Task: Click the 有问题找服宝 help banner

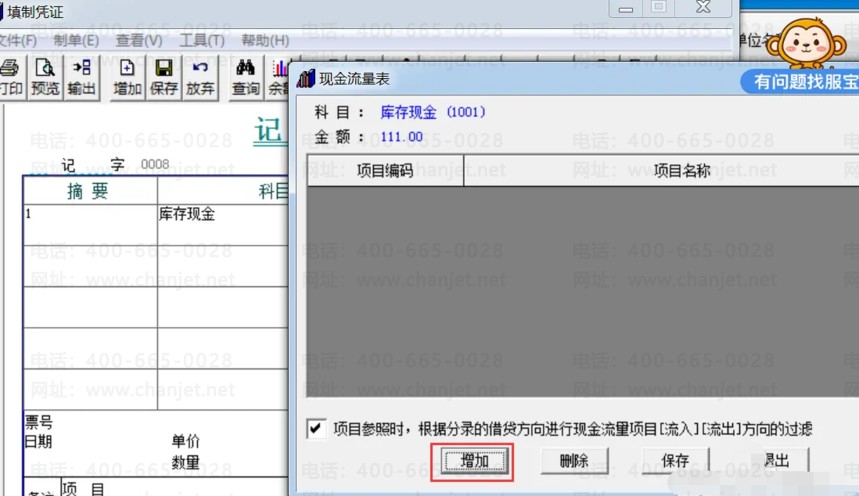Action: pos(798,82)
